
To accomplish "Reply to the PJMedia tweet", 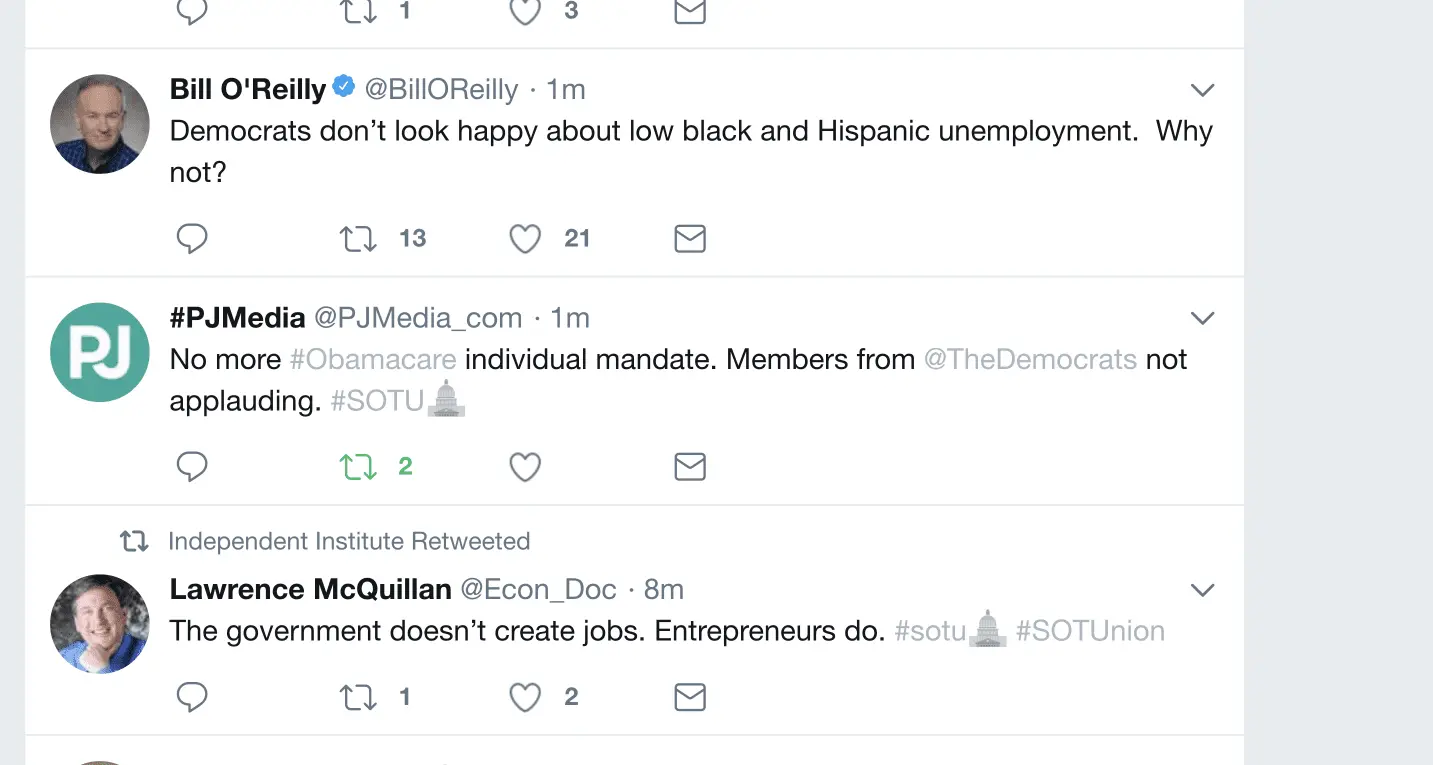I will click(192, 466).
